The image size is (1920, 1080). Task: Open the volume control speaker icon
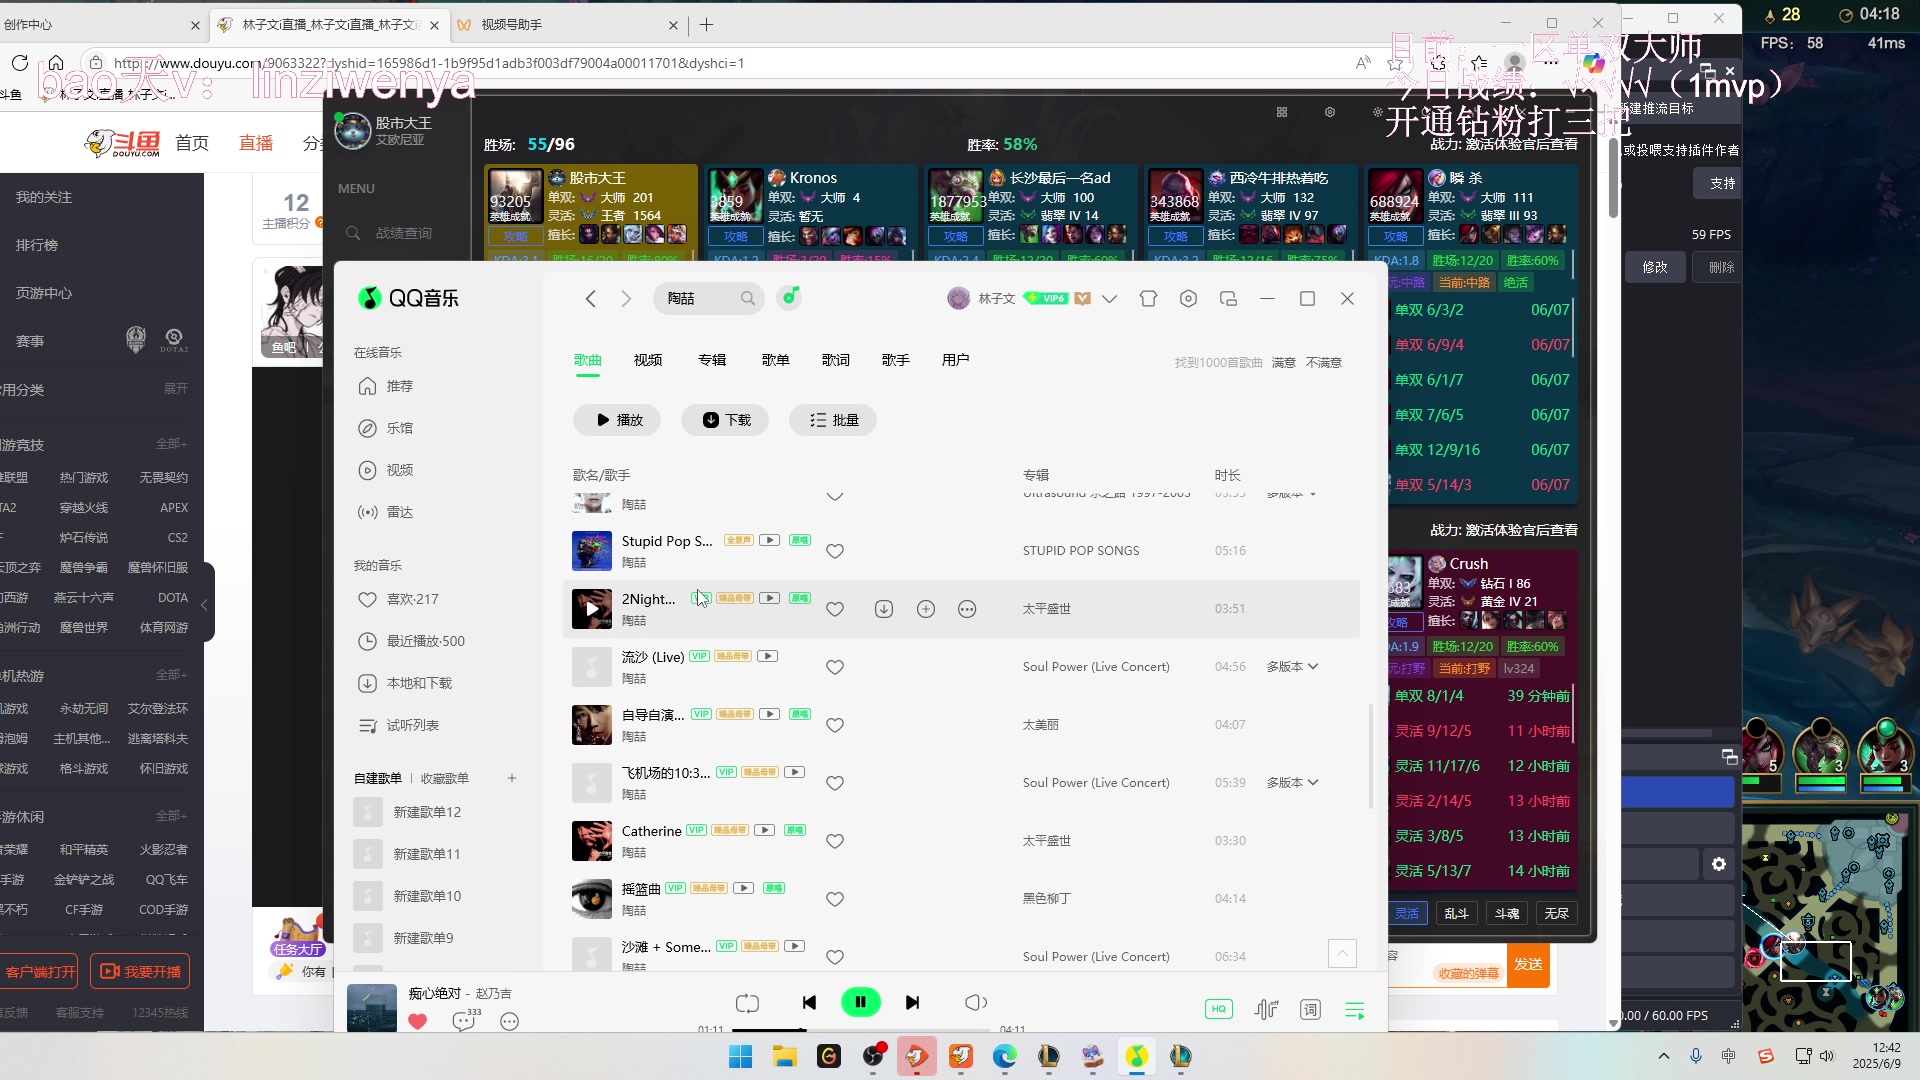(x=976, y=1003)
